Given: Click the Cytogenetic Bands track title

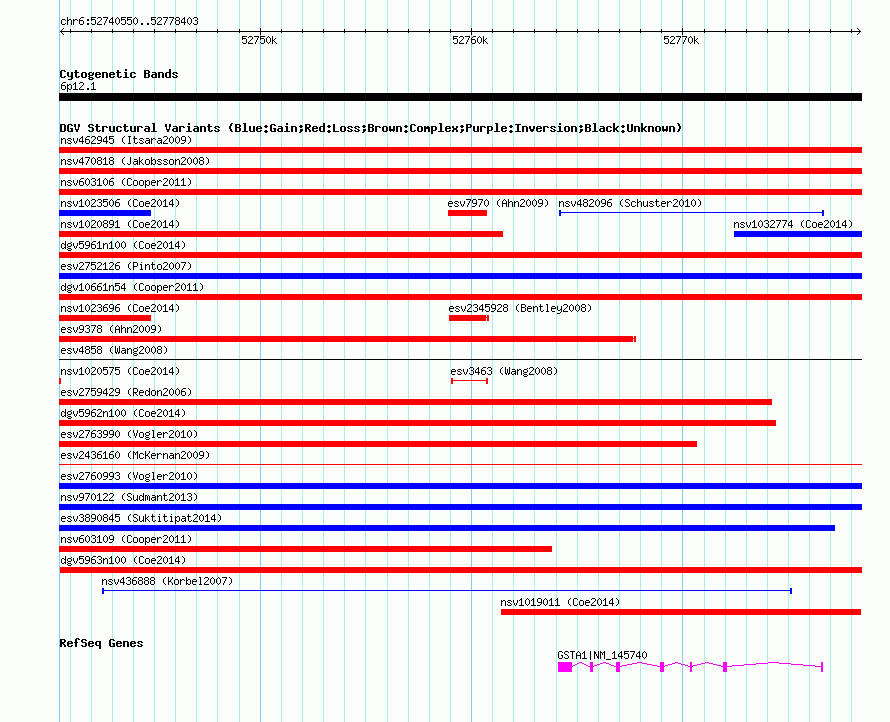Looking at the screenshot, I should (x=119, y=74).
